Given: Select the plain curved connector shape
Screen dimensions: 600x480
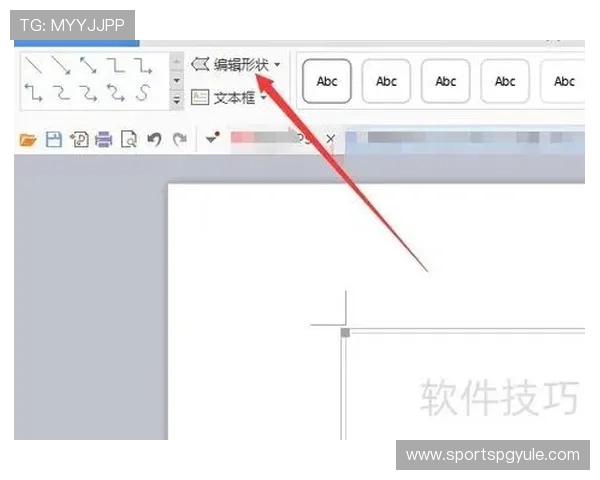Looking at the screenshot, I should (x=61, y=93).
